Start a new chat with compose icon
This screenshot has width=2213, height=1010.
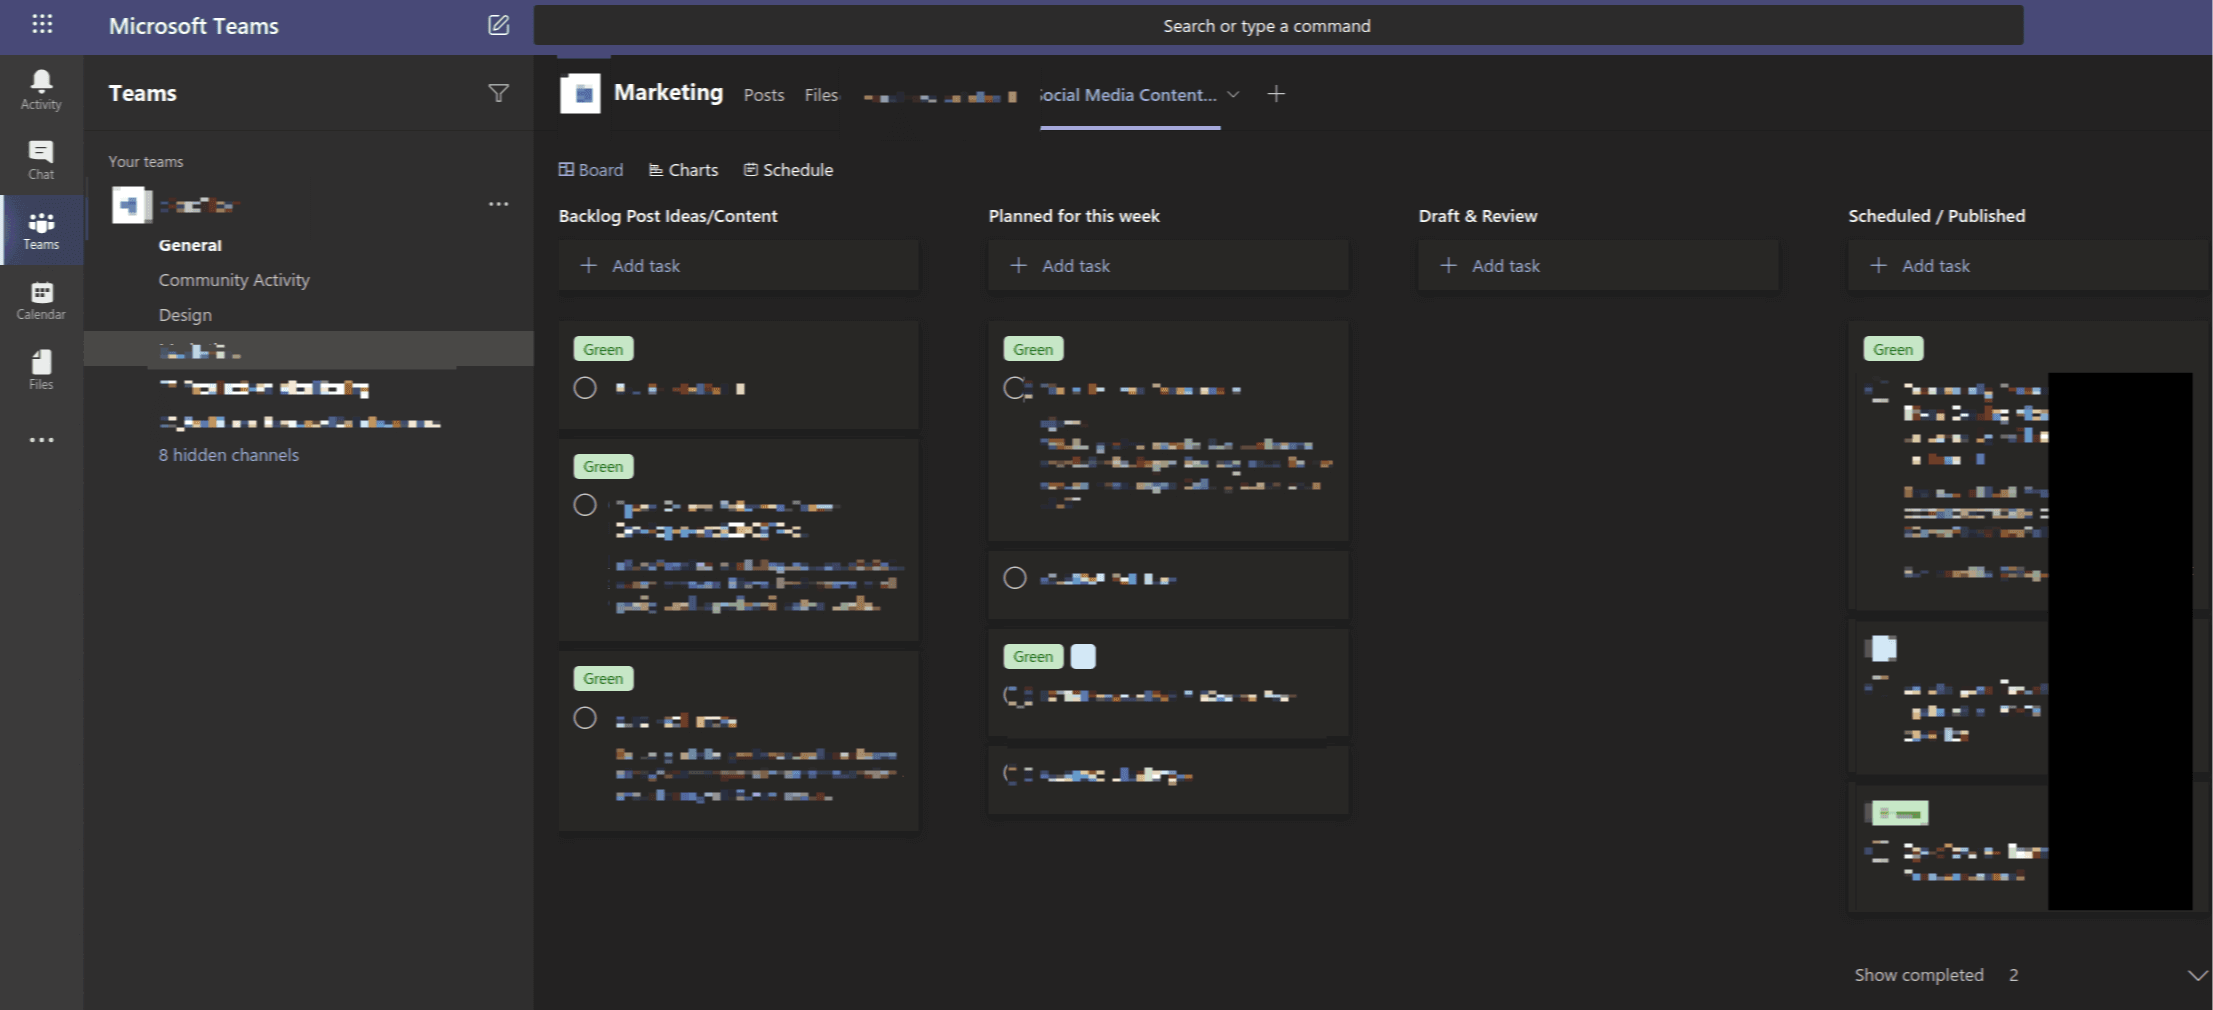[498, 25]
